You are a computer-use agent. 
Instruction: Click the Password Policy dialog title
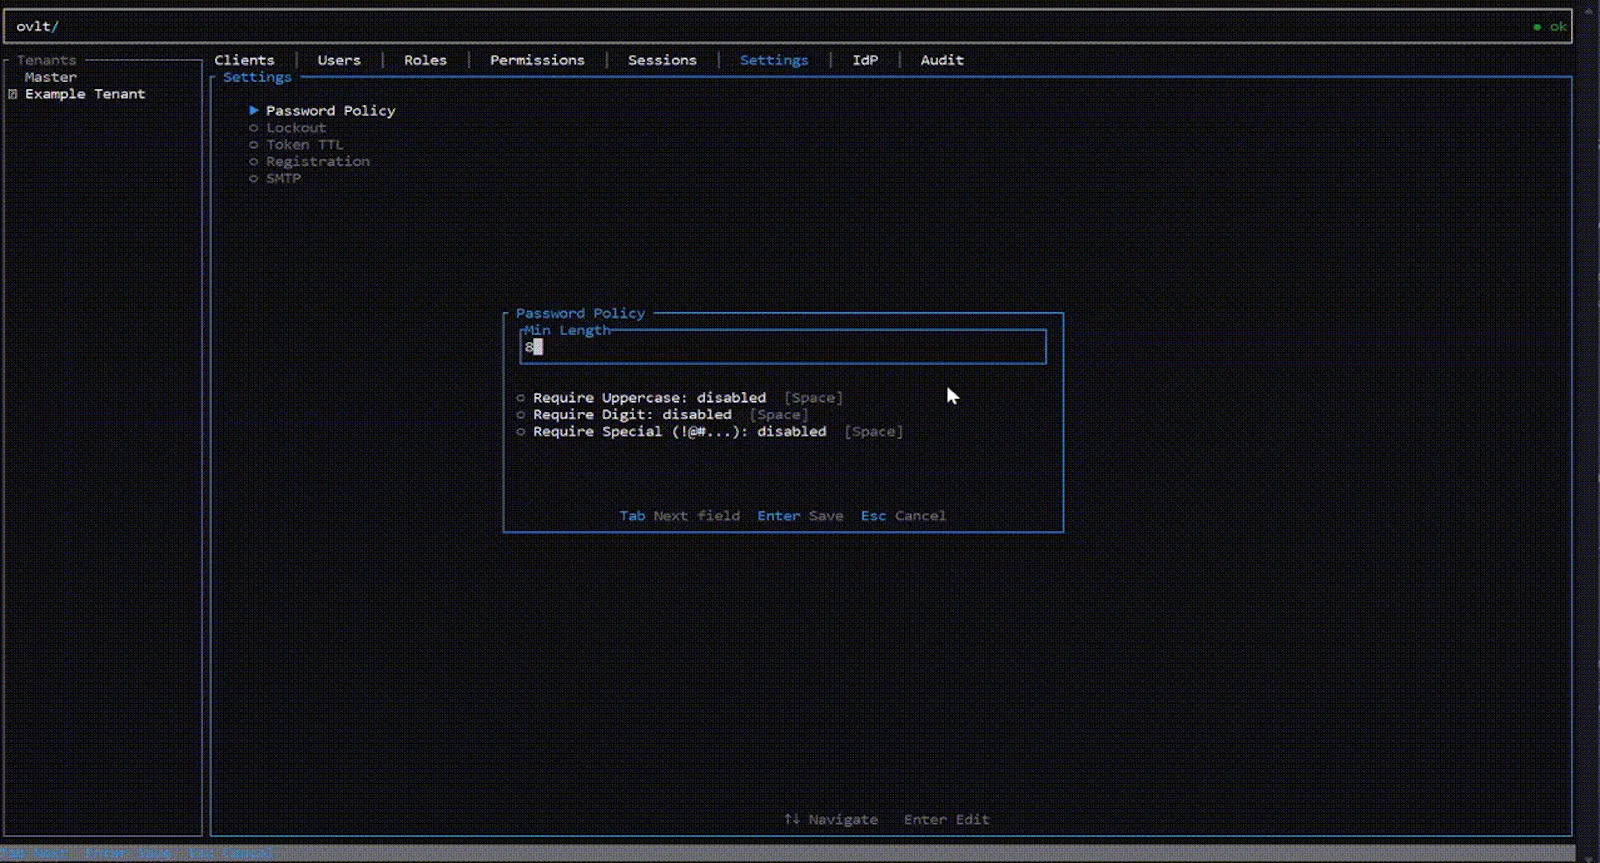click(580, 313)
